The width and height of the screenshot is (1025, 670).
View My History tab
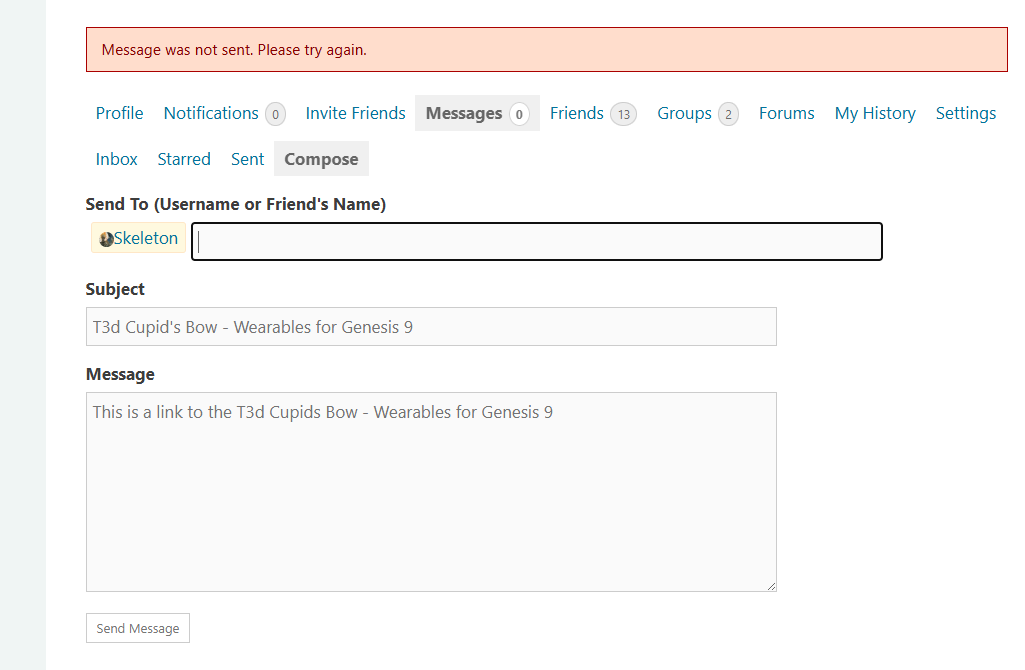pyautogui.click(x=875, y=113)
